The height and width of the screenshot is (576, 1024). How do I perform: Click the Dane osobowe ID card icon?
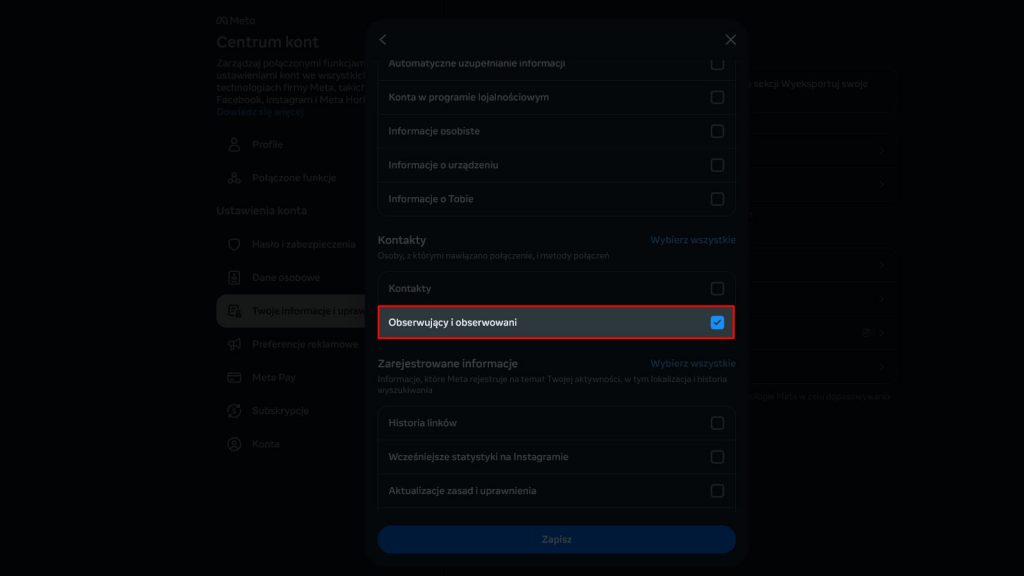coord(234,277)
